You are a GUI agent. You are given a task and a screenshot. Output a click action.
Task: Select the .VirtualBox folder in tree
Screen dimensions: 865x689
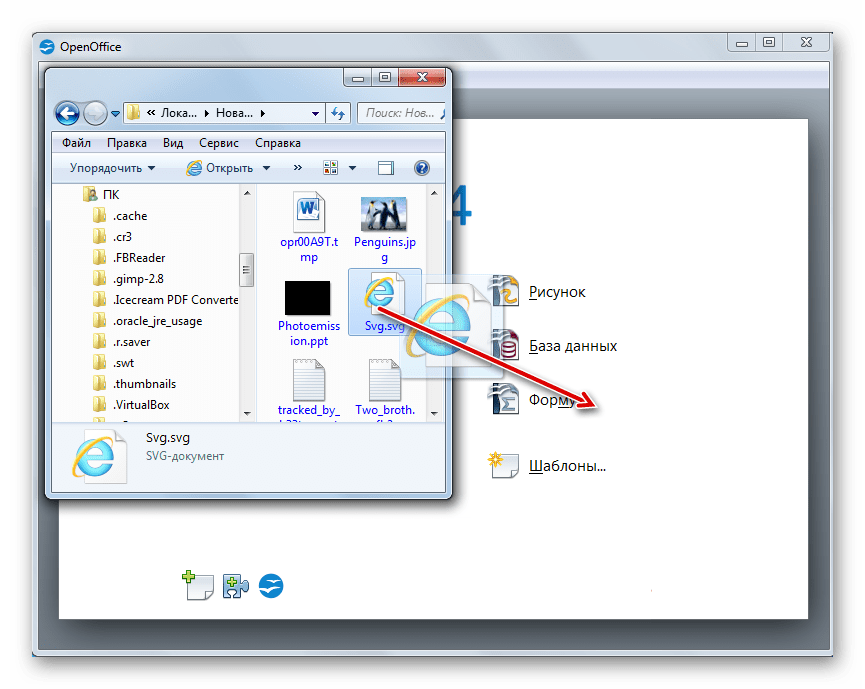(x=140, y=405)
